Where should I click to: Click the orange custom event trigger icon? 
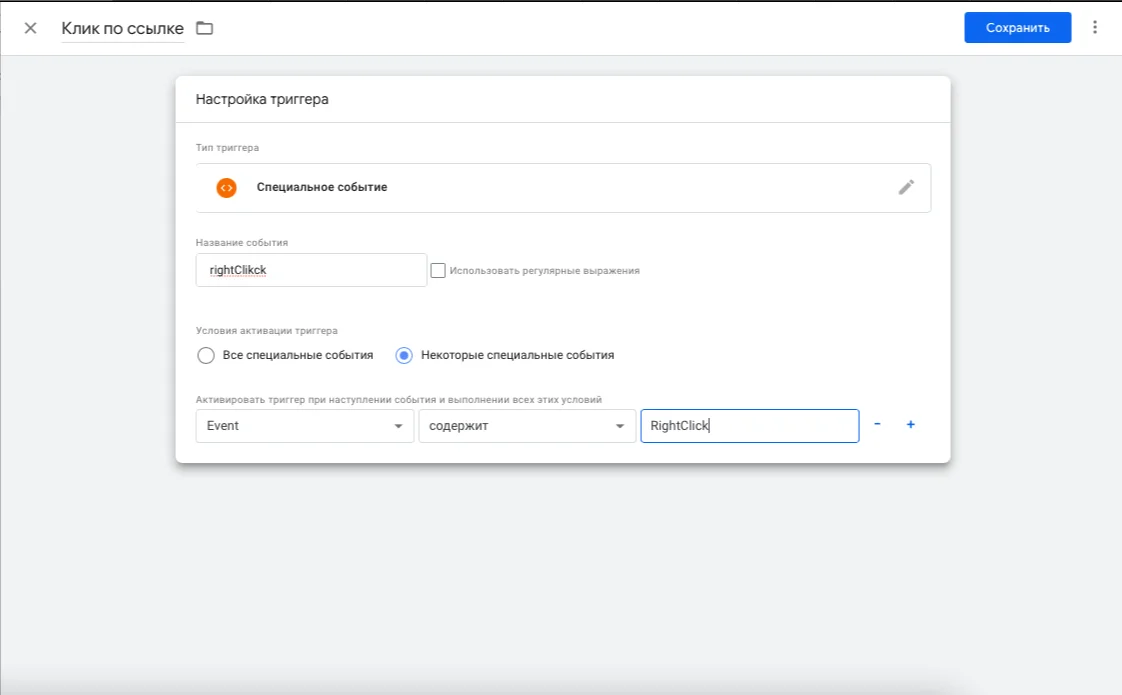point(227,187)
